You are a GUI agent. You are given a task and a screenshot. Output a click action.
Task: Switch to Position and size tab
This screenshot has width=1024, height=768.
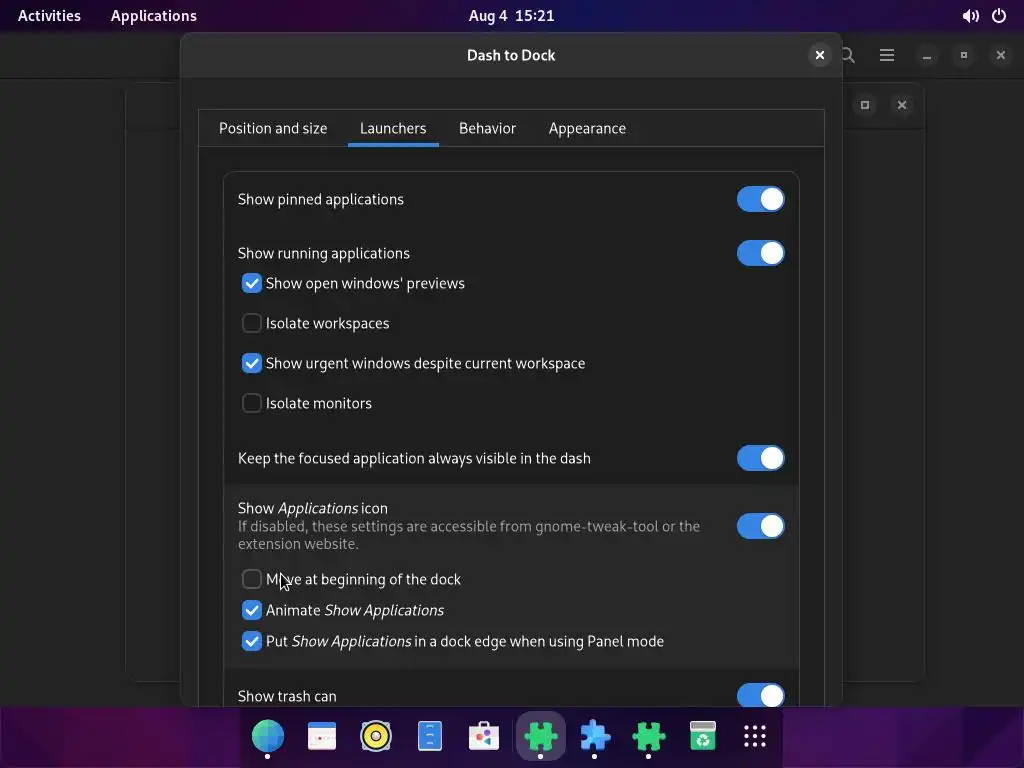coord(273,129)
